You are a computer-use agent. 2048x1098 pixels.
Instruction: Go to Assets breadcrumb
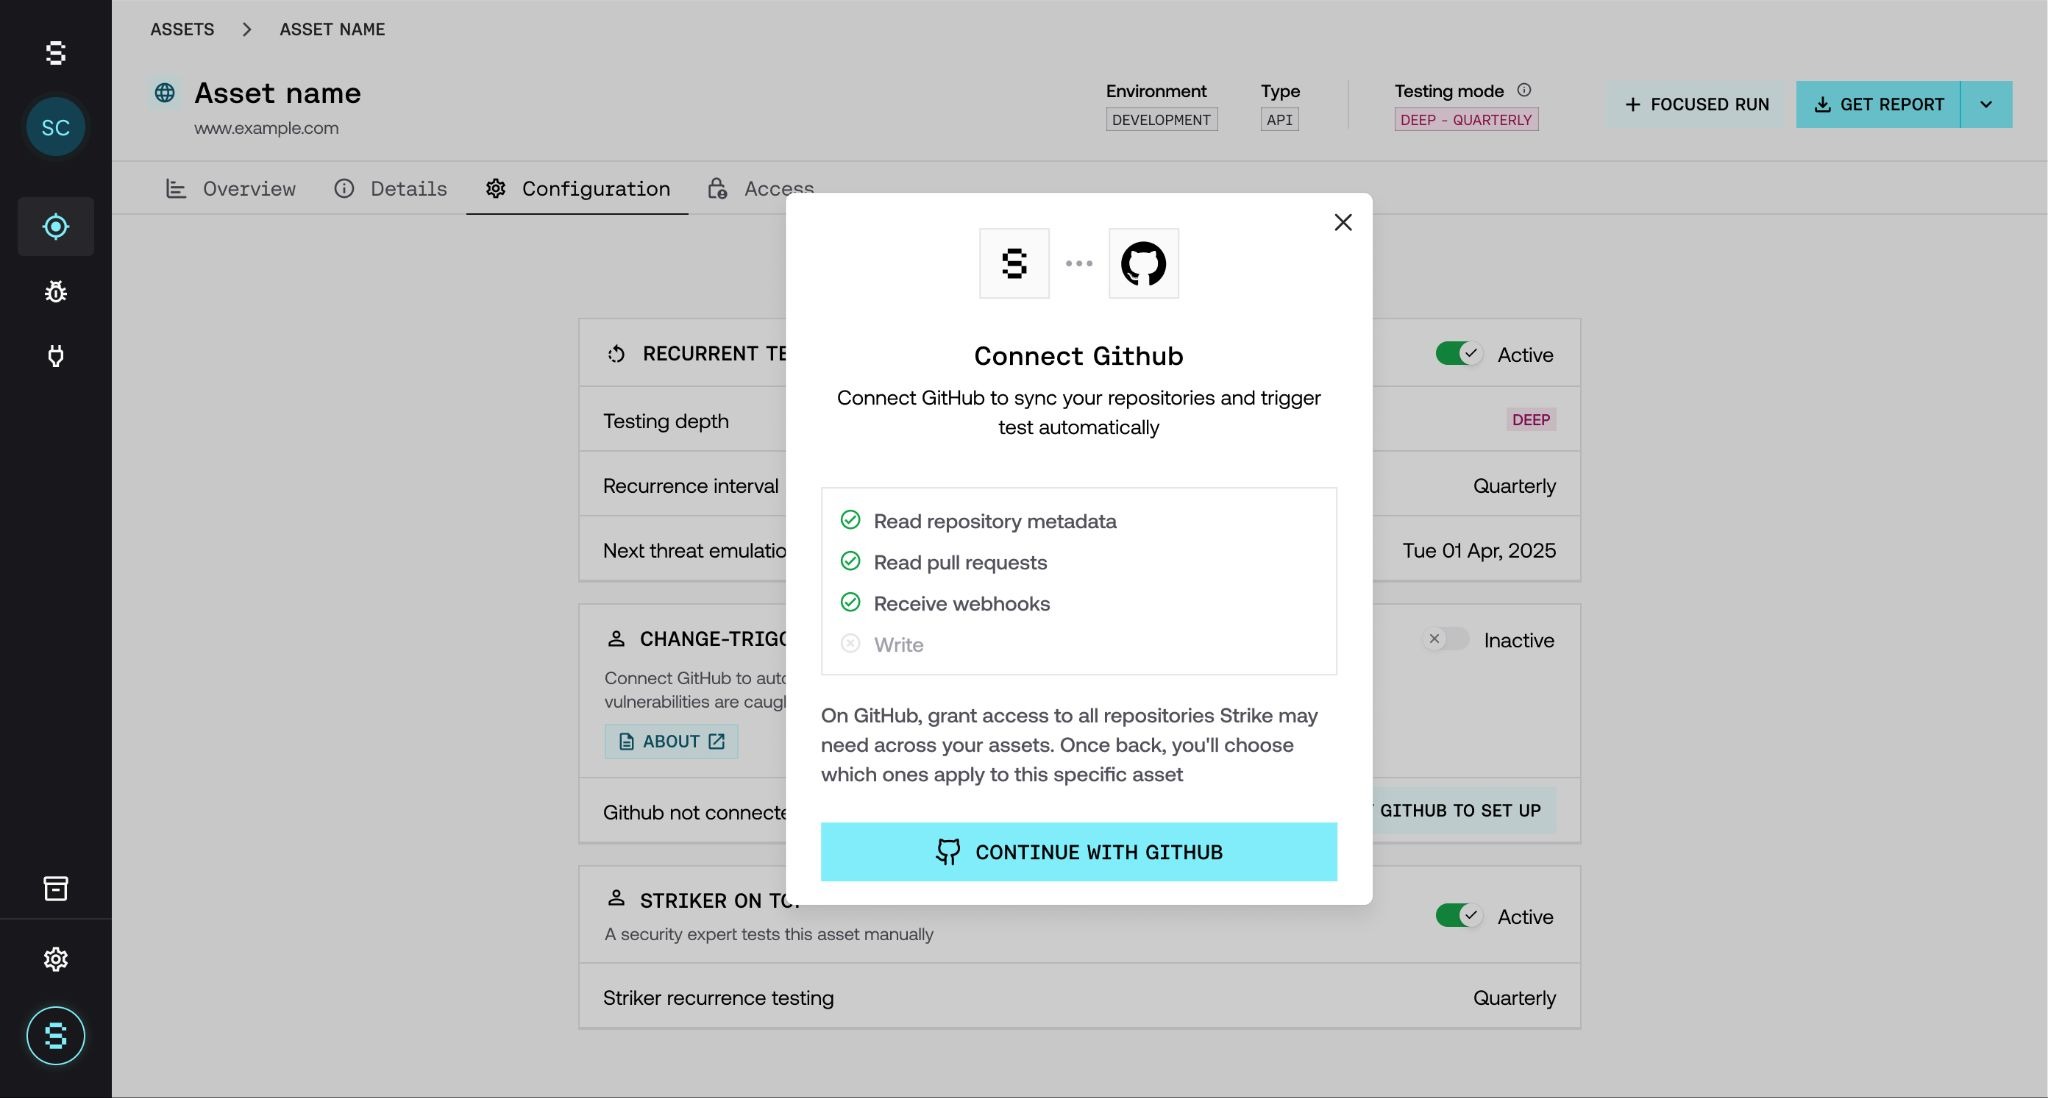point(182,30)
